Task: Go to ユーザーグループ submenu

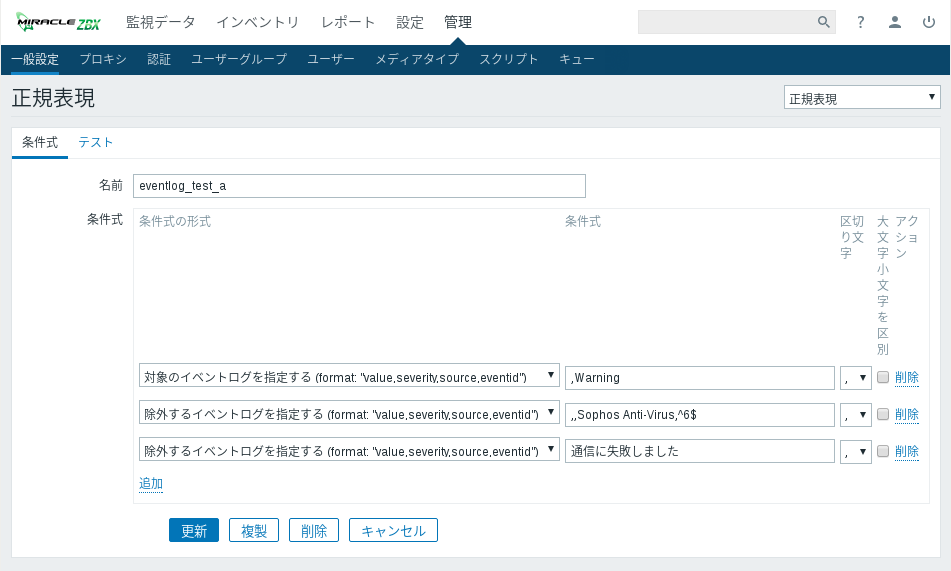Action: point(239,59)
